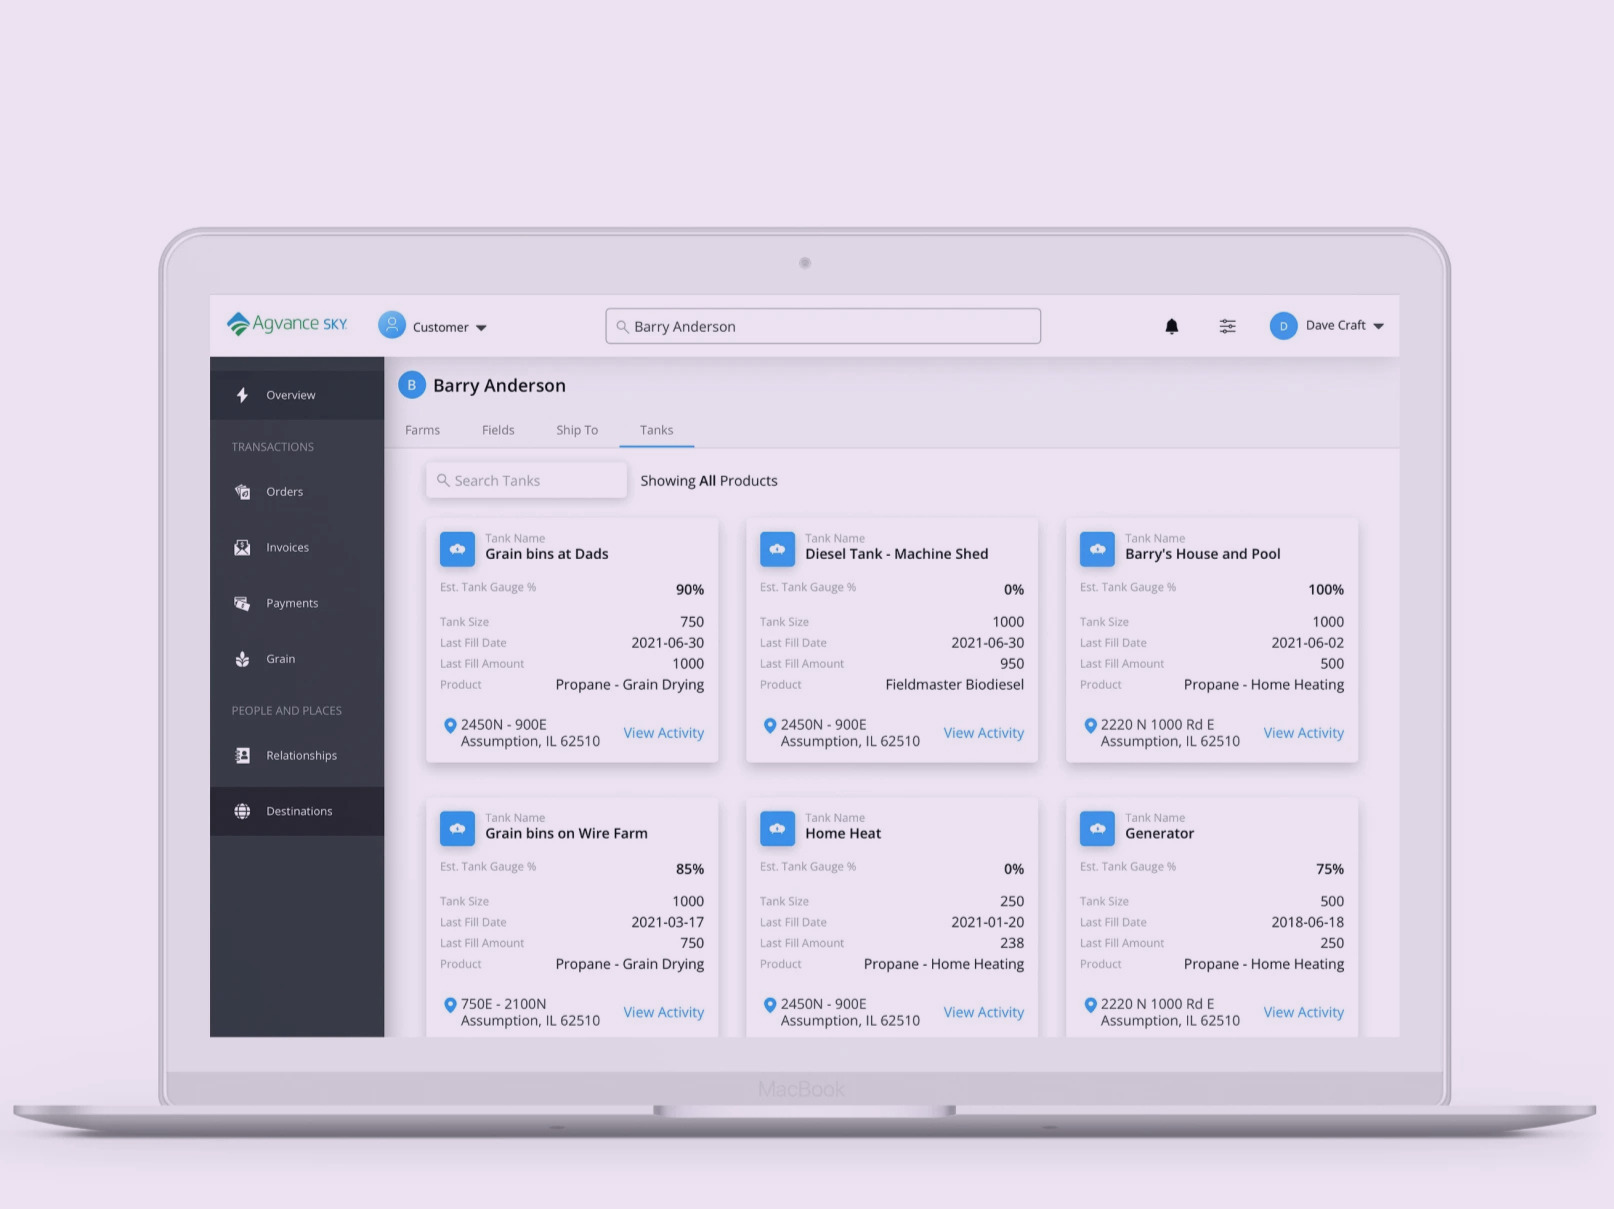Click the Barry Anderson B avatar
1614x1209 pixels.
coord(411,385)
